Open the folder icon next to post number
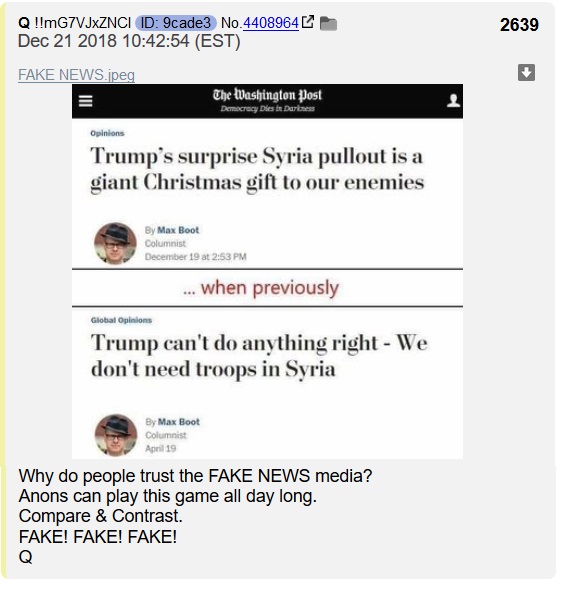Screen dimensions: 571x602 [328, 23]
